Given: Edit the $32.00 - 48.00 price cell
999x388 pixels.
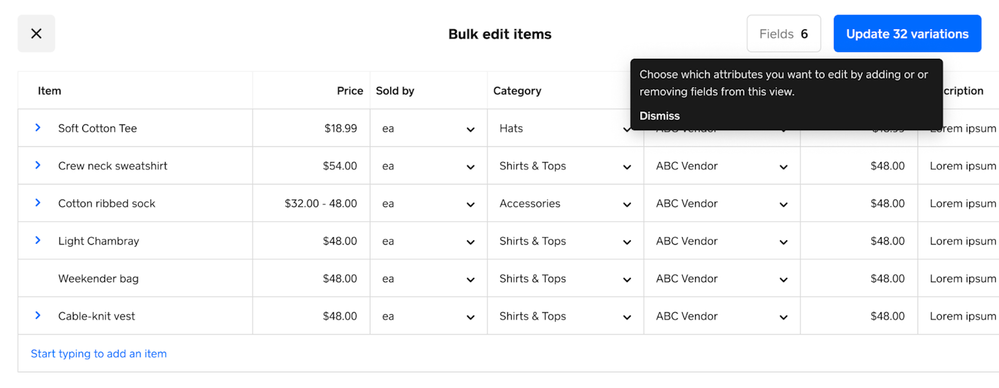Looking at the screenshot, I should click(312, 204).
